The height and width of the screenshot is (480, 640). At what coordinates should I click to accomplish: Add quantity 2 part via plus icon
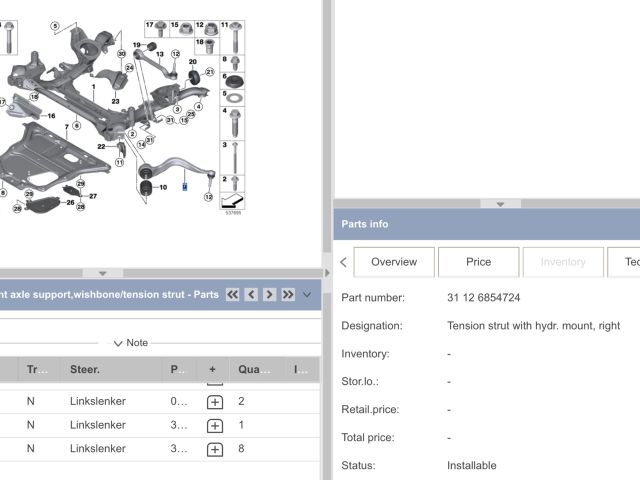(x=214, y=401)
